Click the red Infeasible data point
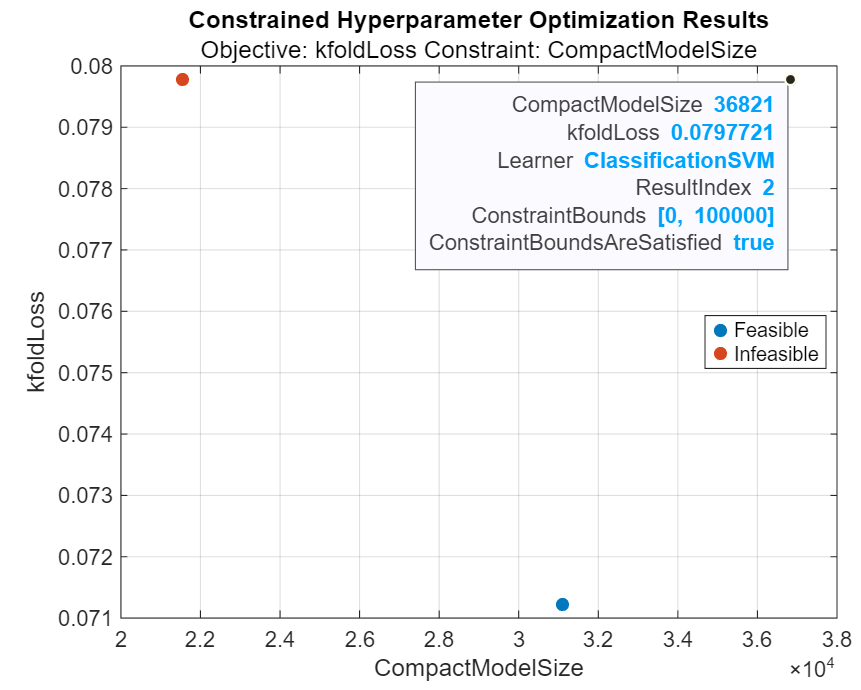 182,80
